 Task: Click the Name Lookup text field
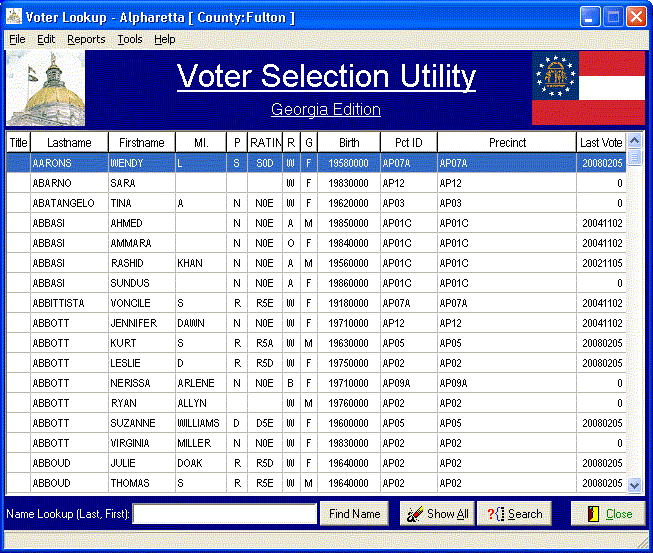224,514
